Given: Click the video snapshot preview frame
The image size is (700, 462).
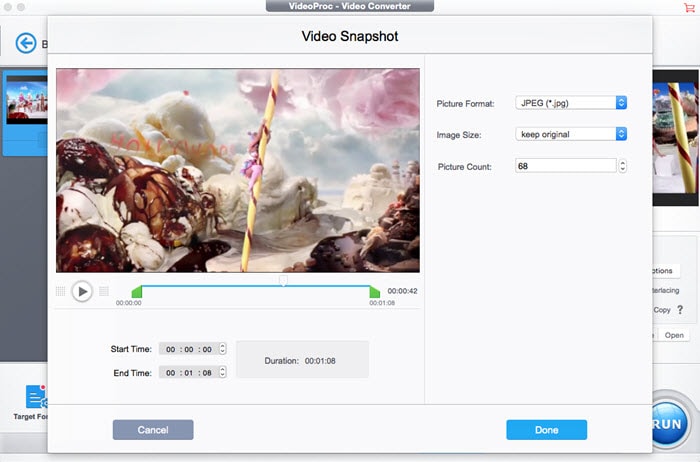Looking at the screenshot, I should click(x=238, y=170).
